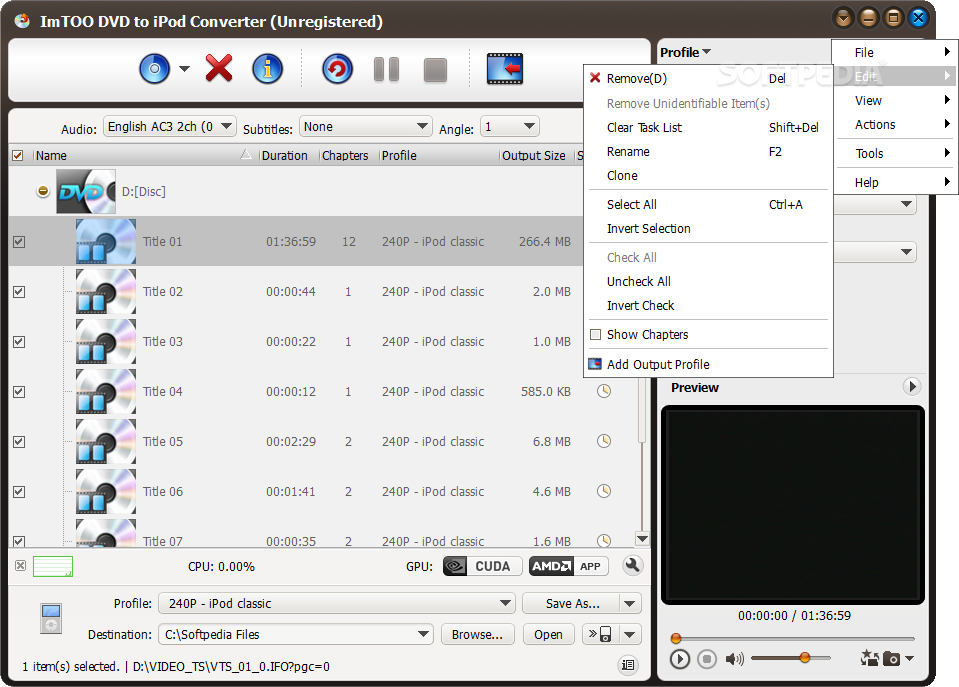Open the bottom Profile 240P combo box
The image size is (959, 687).
pyautogui.click(x=336, y=603)
